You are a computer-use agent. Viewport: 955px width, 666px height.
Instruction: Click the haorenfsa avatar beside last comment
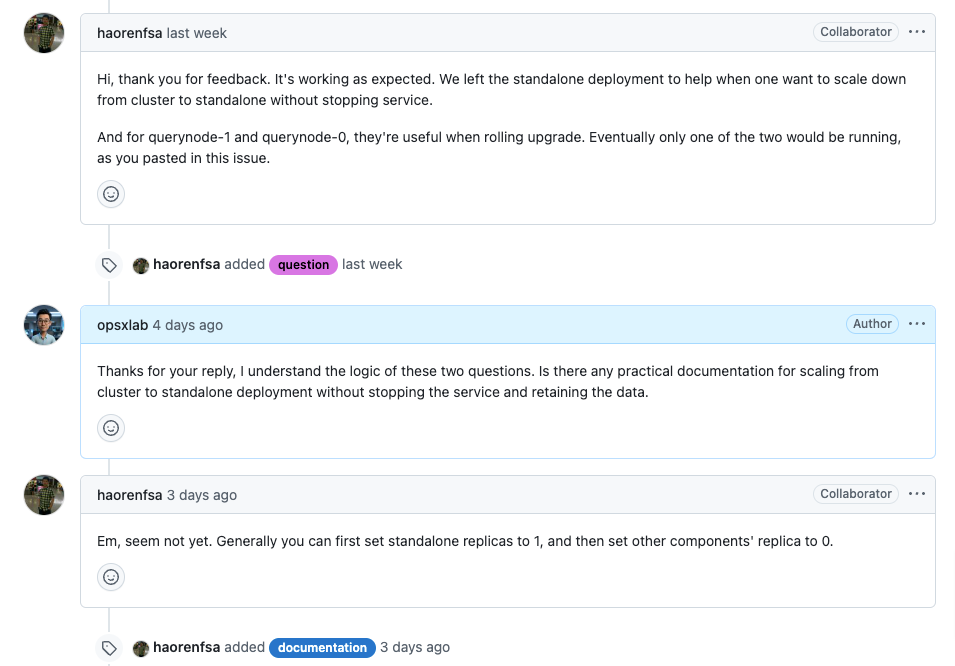point(44,495)
